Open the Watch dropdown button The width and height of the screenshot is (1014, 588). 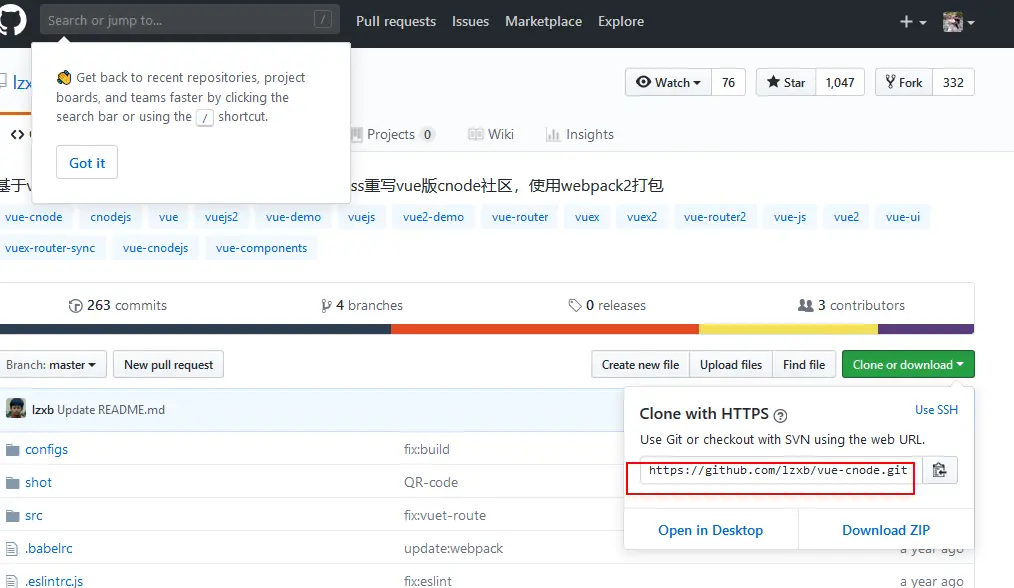coord(669,82)
